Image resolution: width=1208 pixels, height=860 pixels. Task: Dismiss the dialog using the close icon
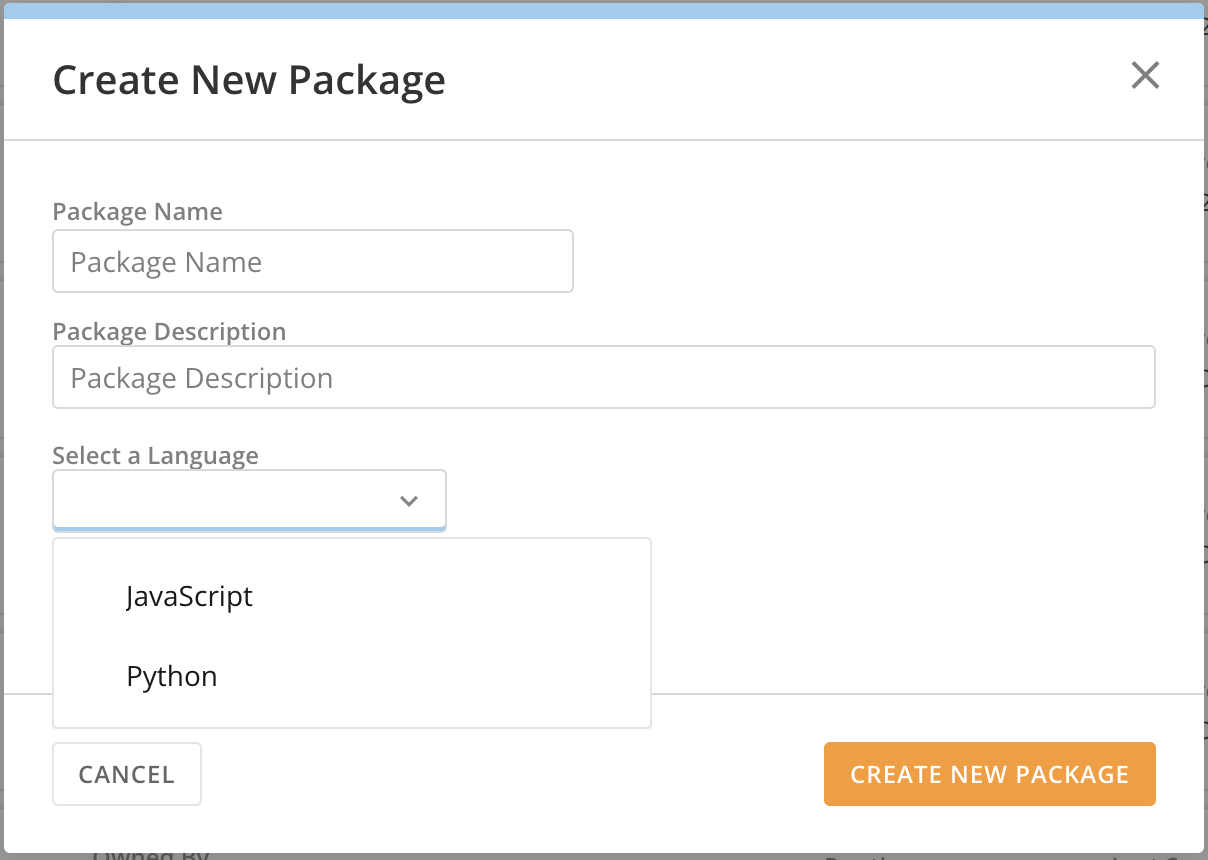[1144, 75]
